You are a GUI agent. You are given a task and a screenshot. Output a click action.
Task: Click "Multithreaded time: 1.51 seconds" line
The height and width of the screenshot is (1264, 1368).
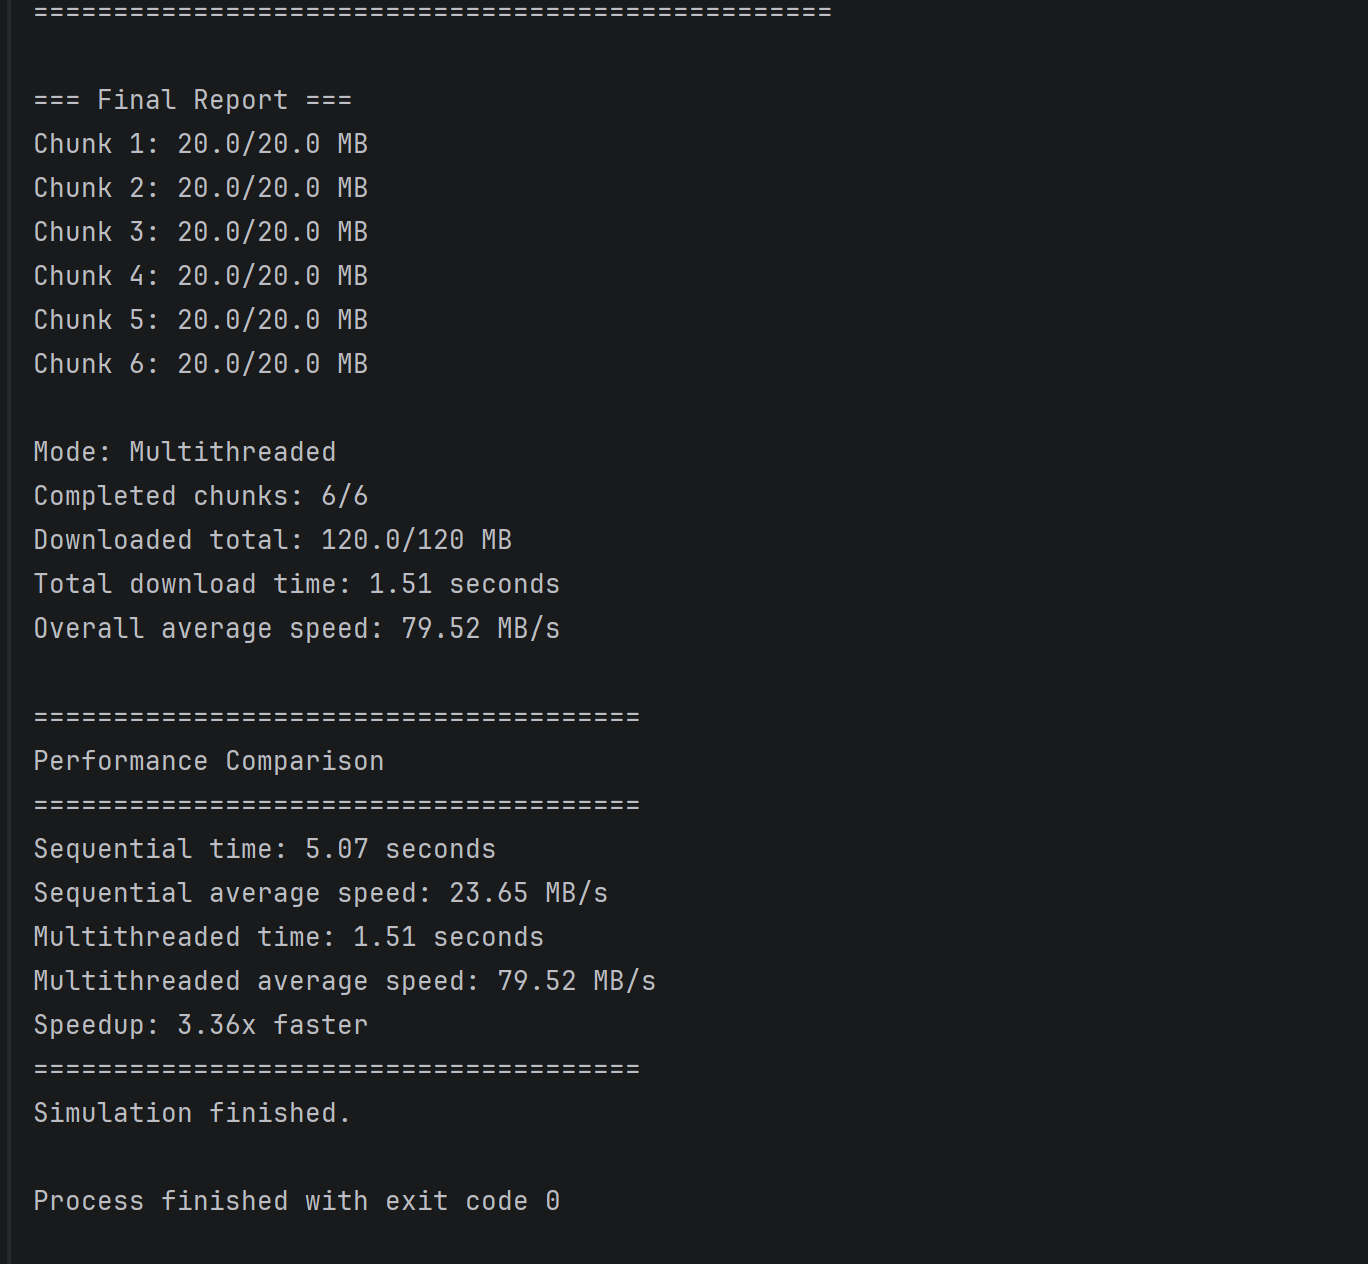click(289, 937)
